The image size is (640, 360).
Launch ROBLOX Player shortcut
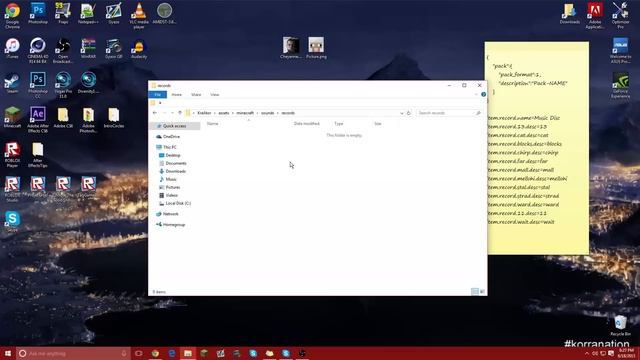point(12,154)
